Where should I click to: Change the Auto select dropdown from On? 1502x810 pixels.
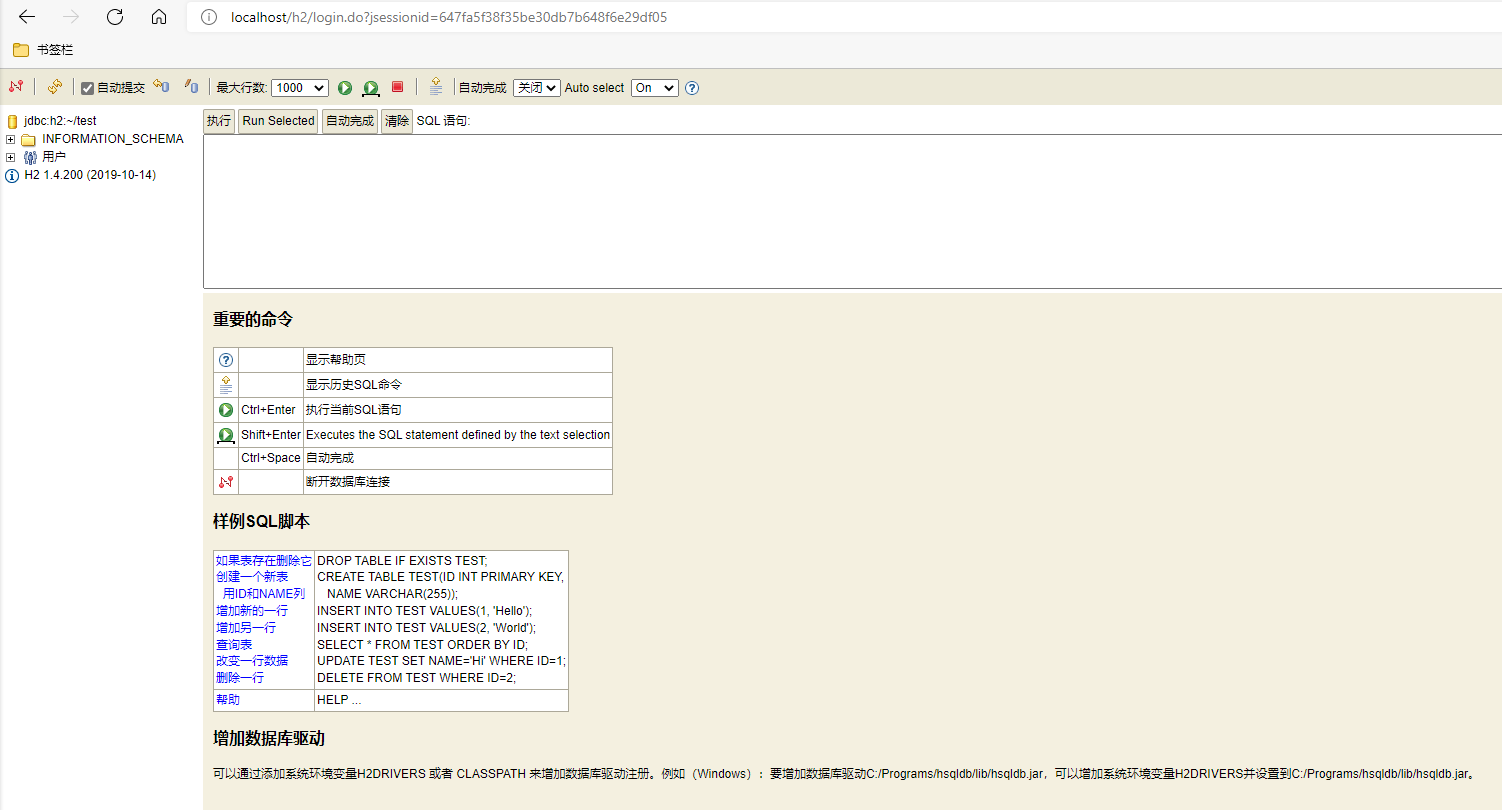pyautogui.click(x=654, y=87)
